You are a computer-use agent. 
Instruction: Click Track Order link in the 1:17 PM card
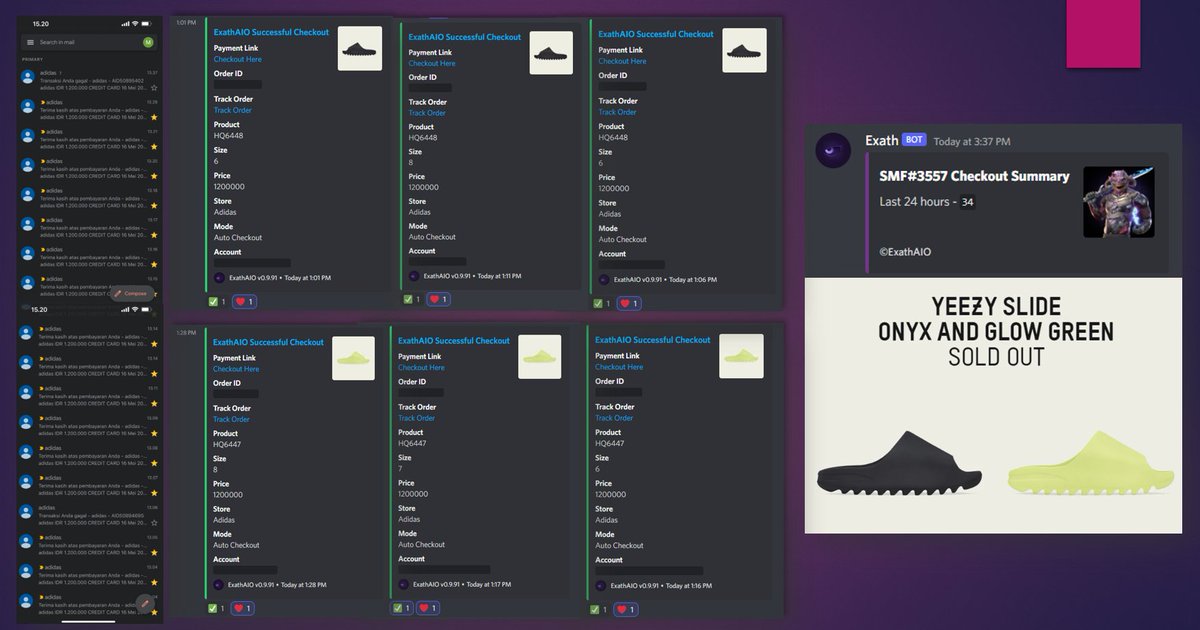pyautogui.click(x=416, y=418)
